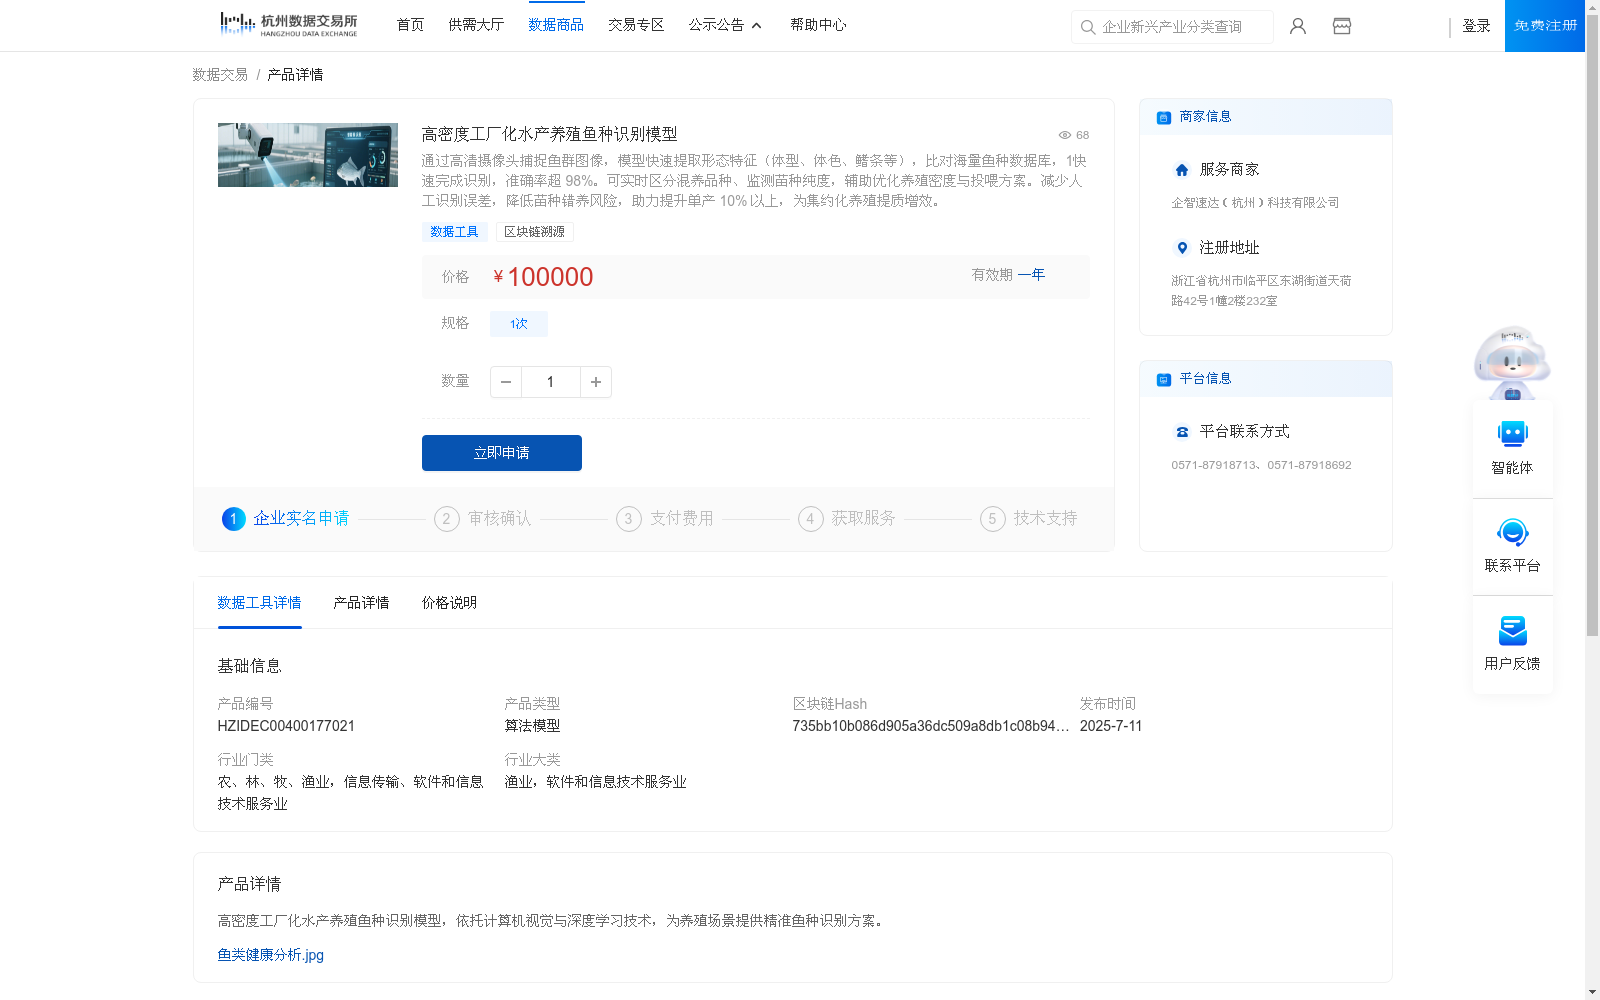Click the publish date 2025-7-11
Screen dimensions: 1600x1000
1111,726
